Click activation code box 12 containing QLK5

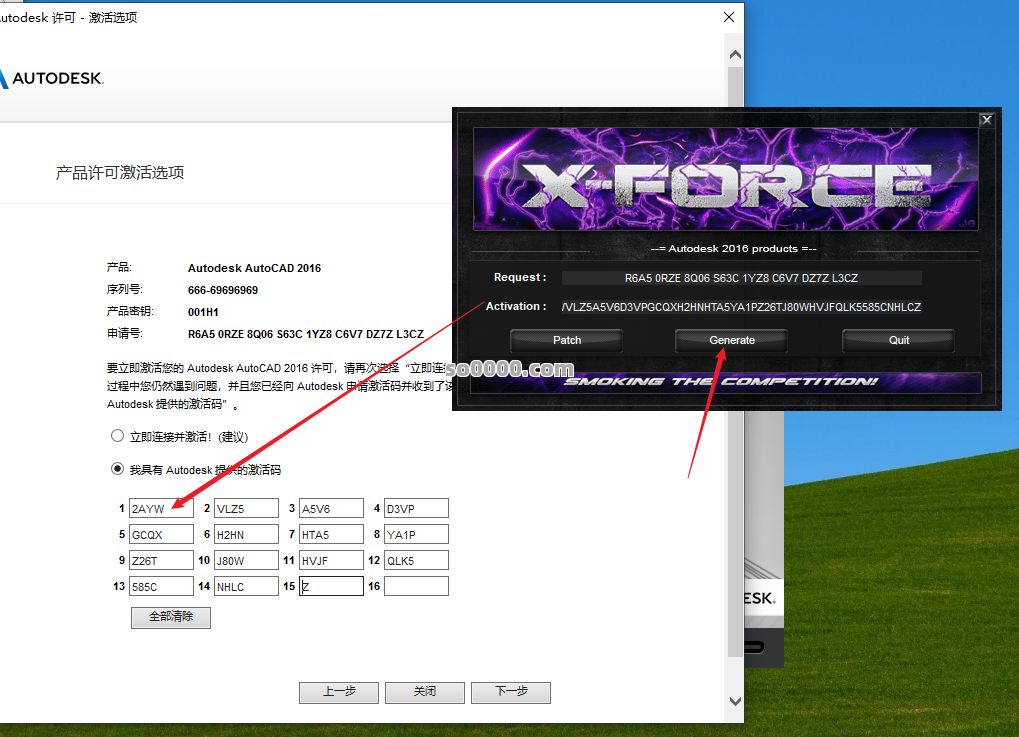point(416,561)
